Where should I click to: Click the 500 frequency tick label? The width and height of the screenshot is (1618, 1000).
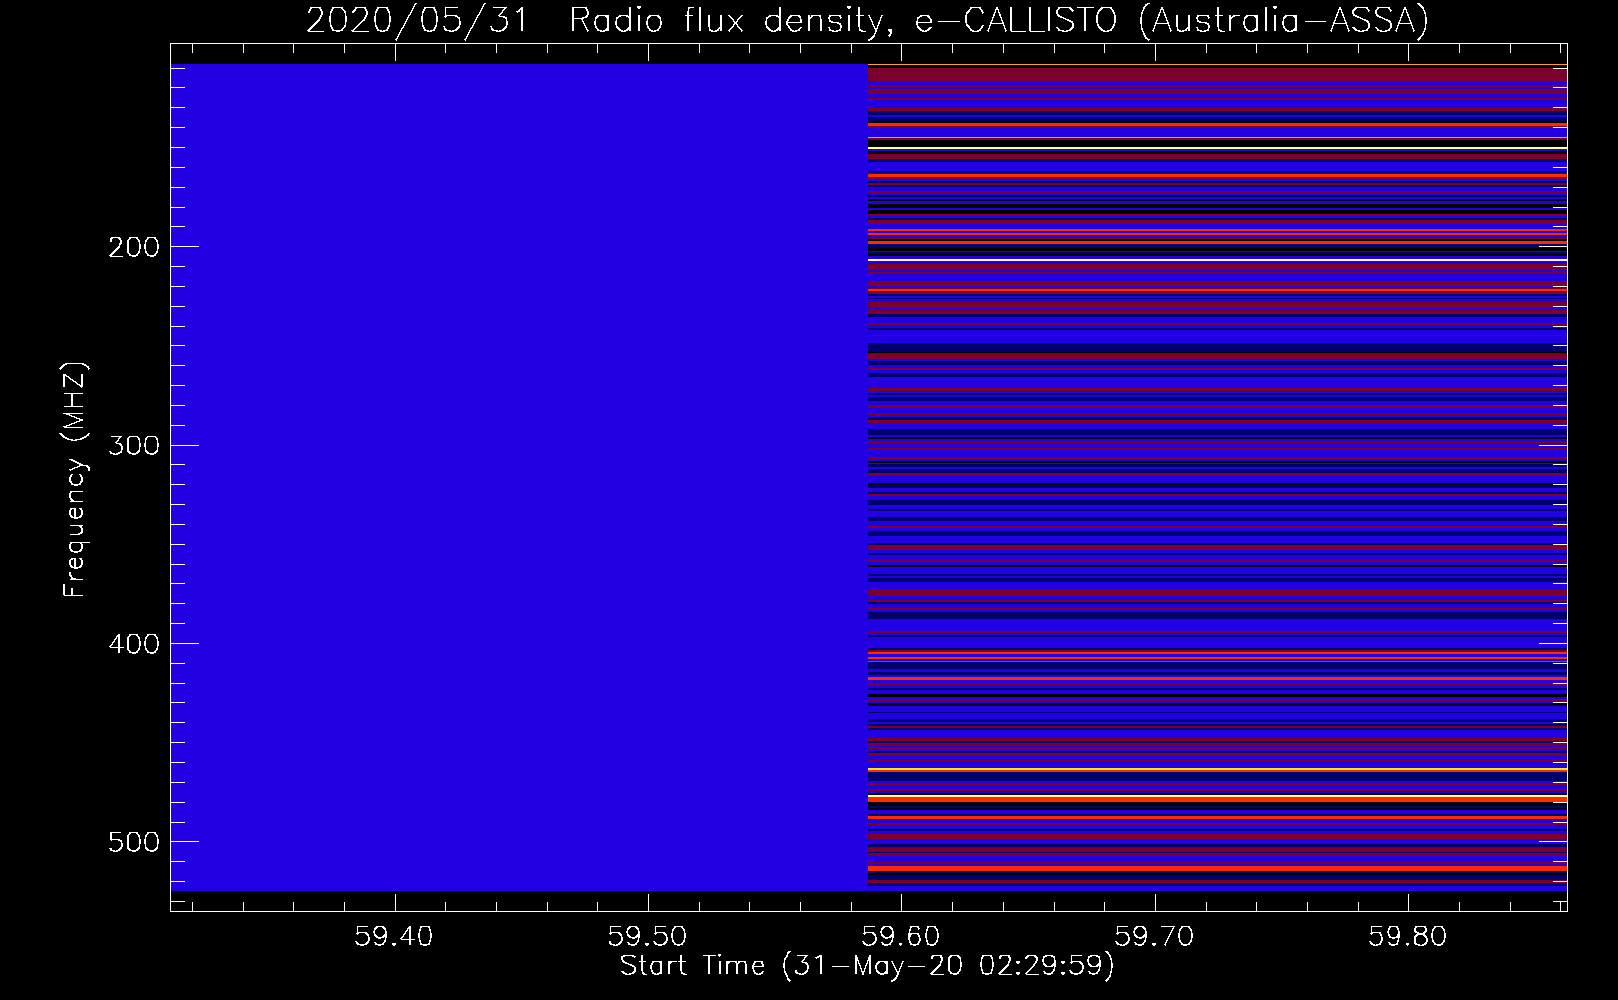[134, 842]
